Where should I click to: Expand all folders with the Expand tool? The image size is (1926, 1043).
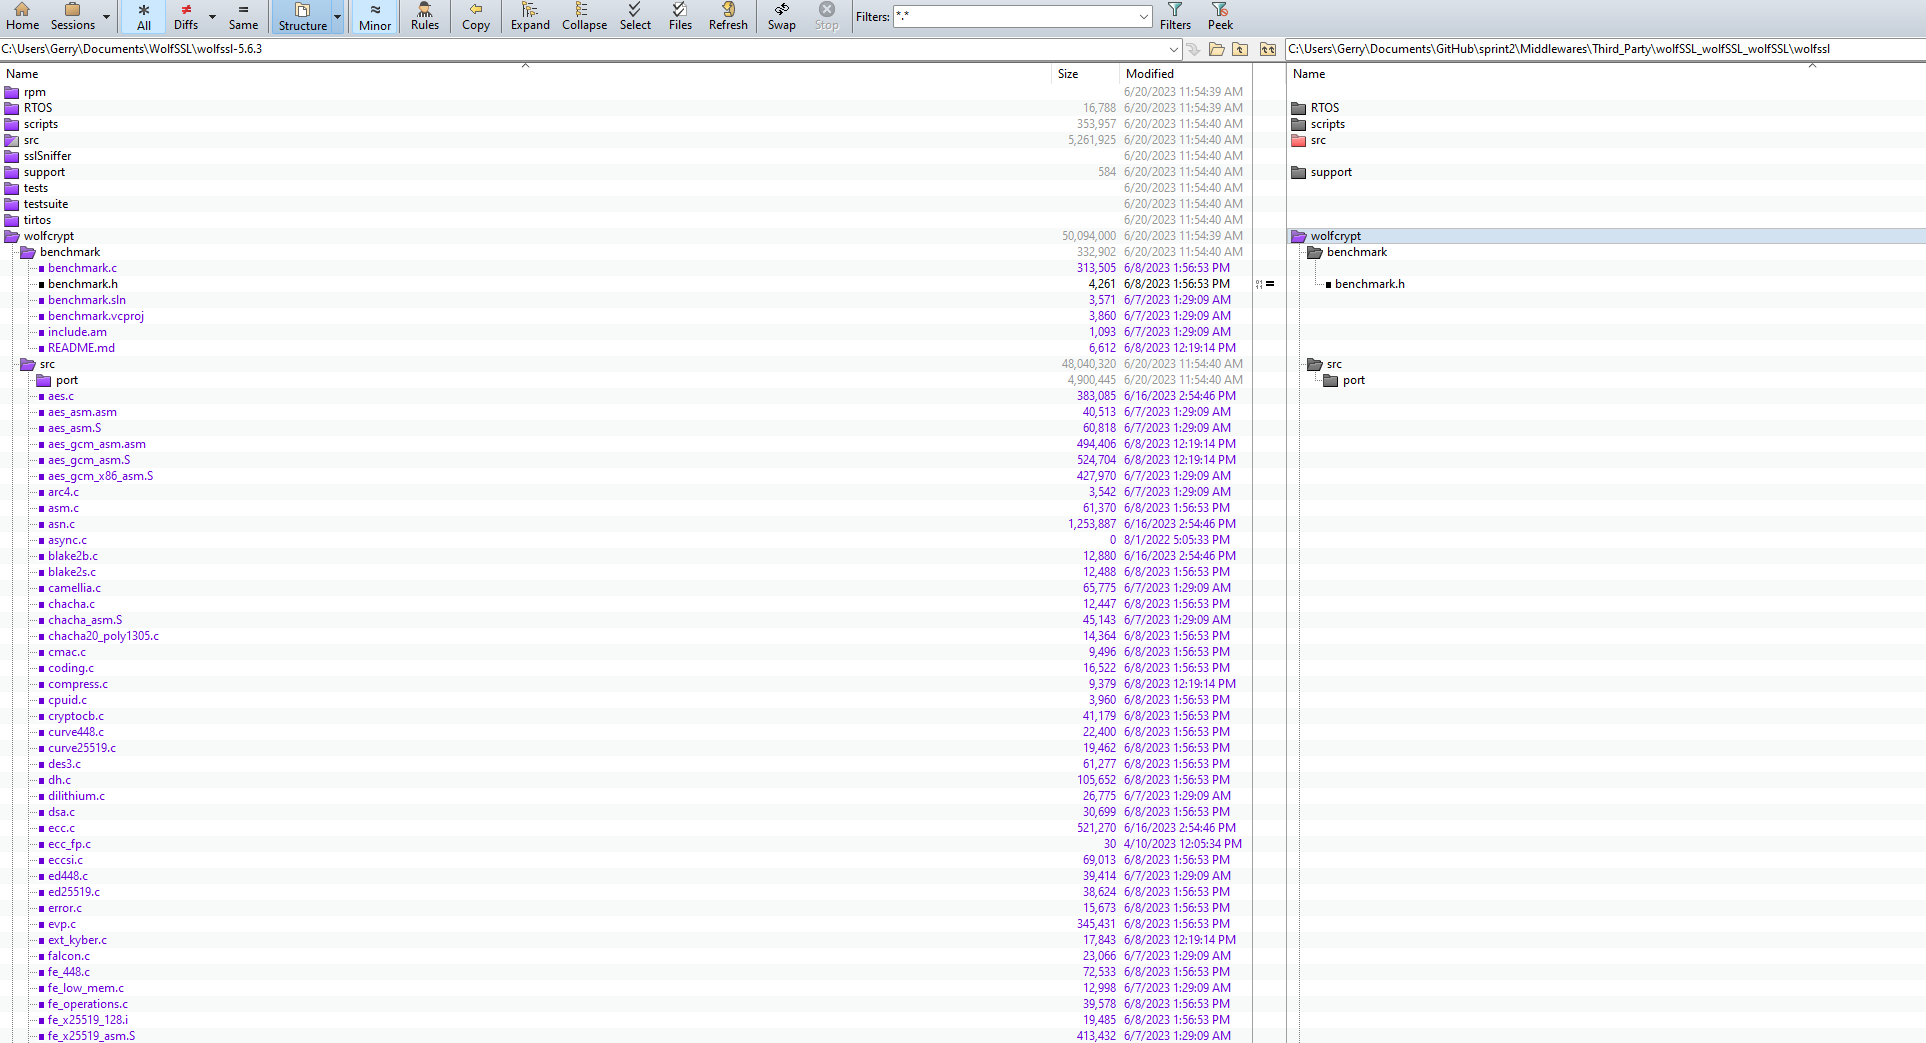530,16
